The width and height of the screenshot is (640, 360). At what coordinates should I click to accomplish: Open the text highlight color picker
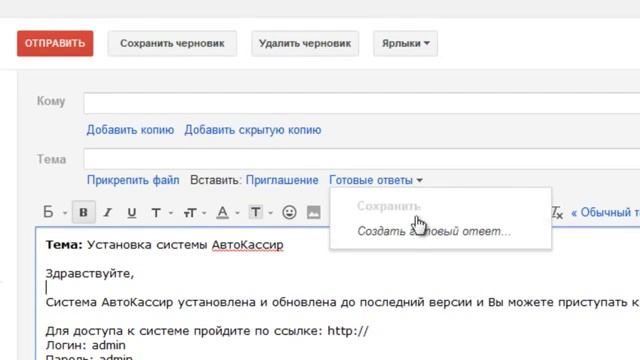pos(260,213)
